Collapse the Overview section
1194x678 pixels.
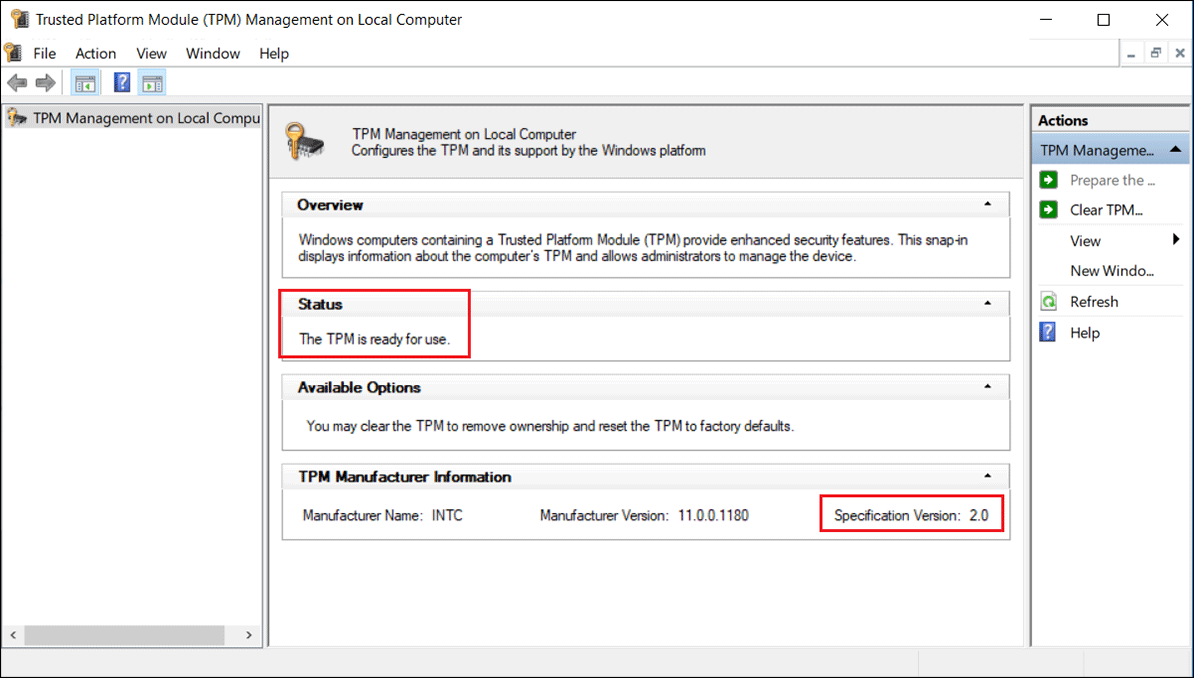(988, 204)
